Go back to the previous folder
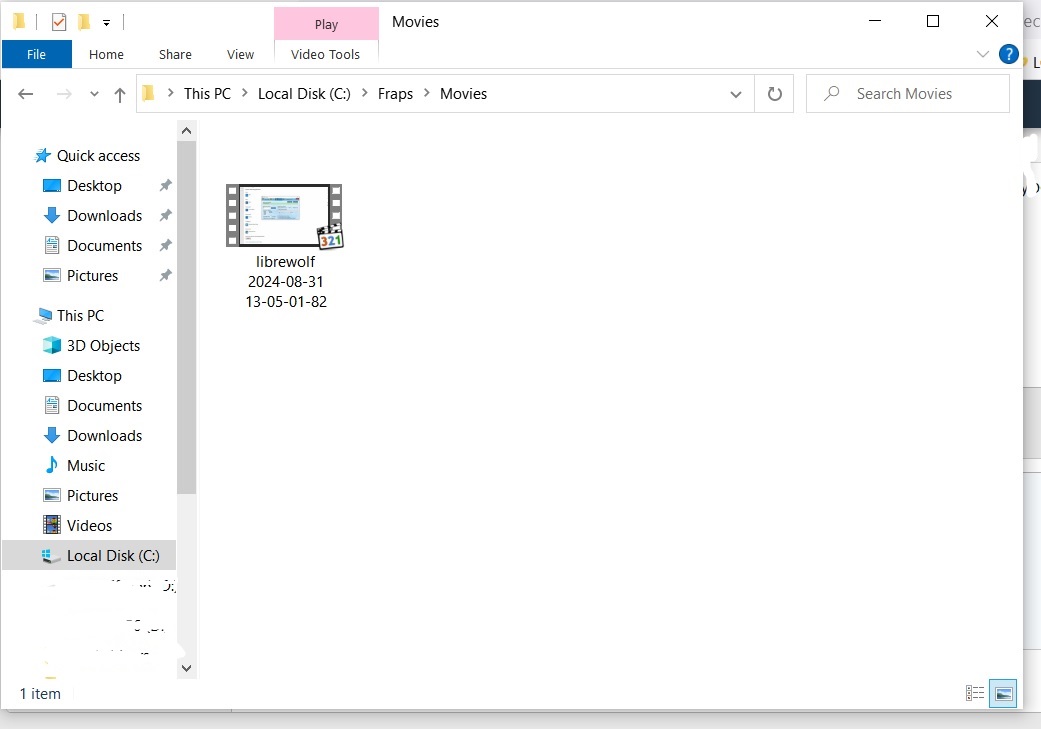 click(x=25, y=94)
